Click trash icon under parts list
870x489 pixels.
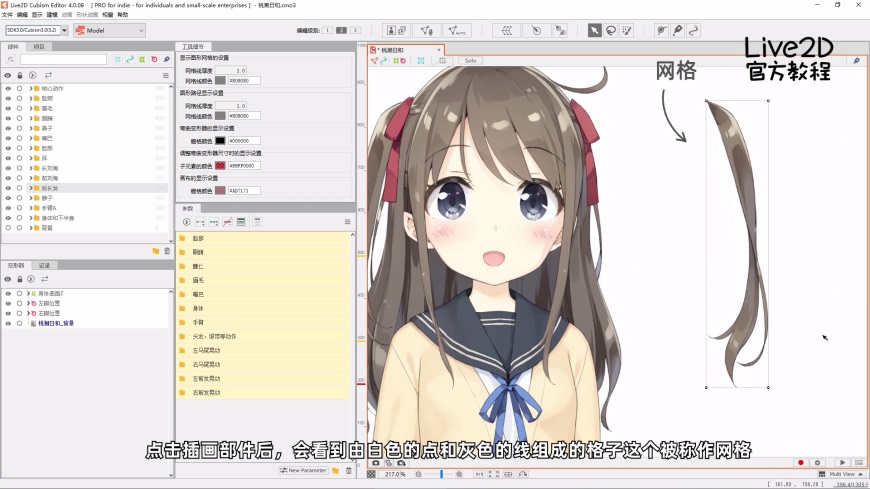pos(167,251)
